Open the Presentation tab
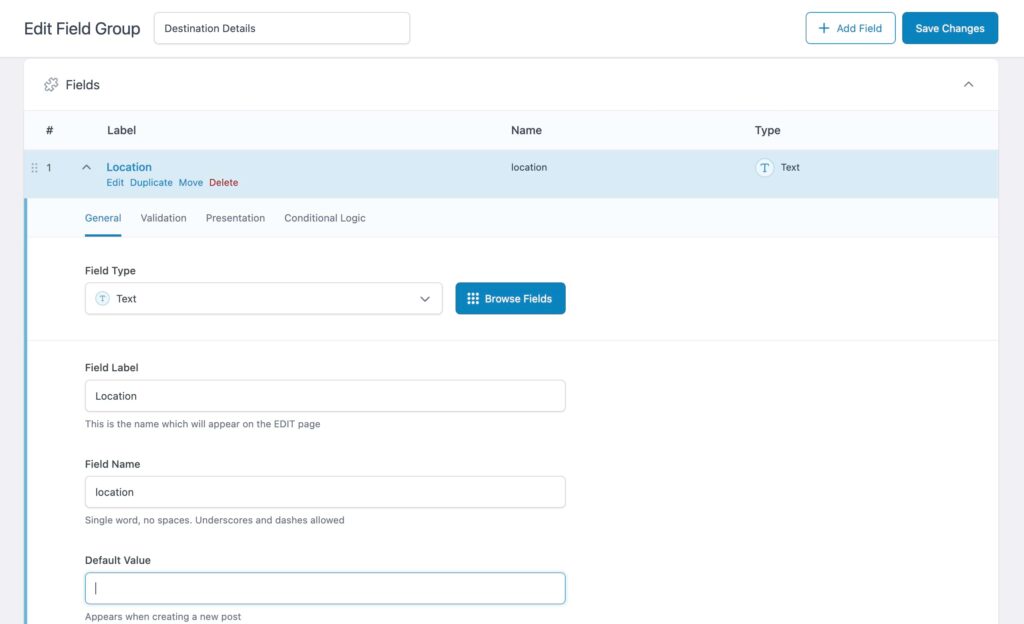1024x624 pixels. pyautogui.click(x=235, y=218)
